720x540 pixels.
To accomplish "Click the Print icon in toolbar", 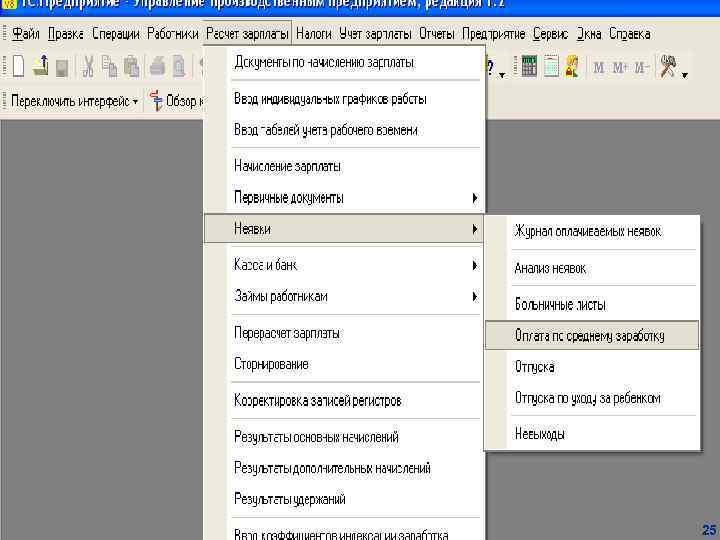I will tap(158, 67).
